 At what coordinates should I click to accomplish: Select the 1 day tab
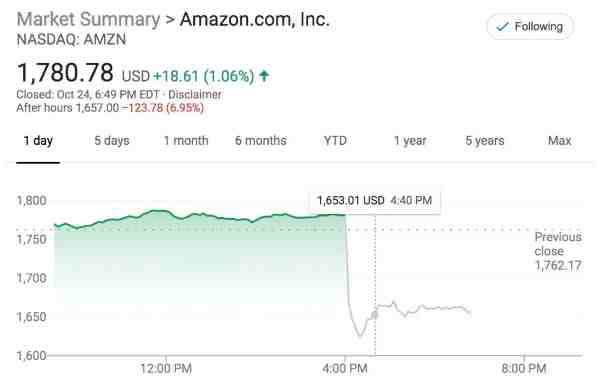38,141
